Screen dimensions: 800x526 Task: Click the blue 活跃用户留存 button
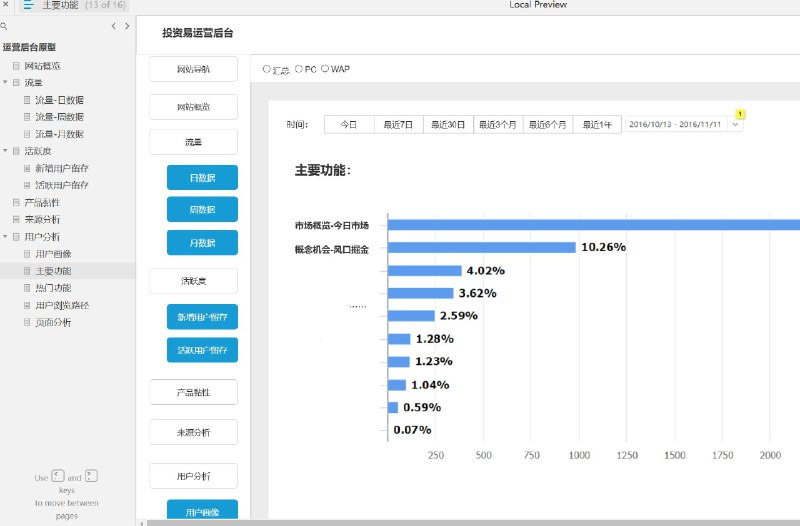202,350
